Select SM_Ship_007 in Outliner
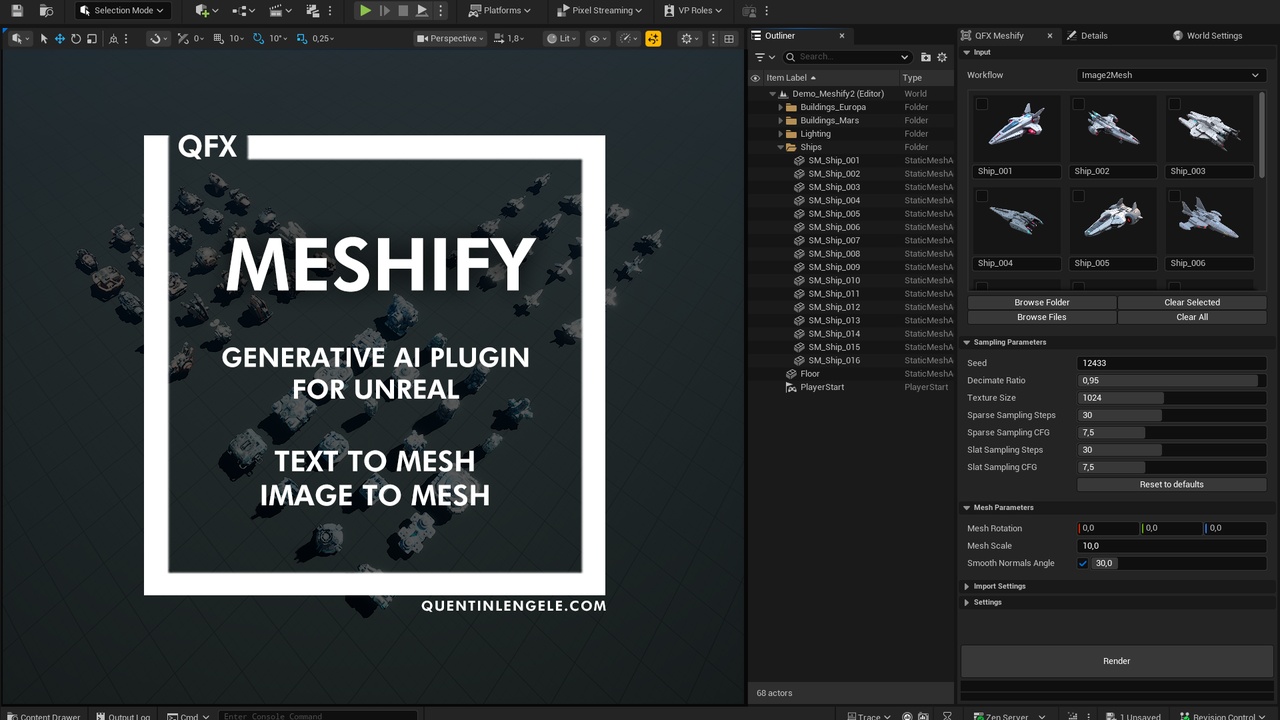The height and width of the screenshot is (720, 1280). (x=852, y=240)
